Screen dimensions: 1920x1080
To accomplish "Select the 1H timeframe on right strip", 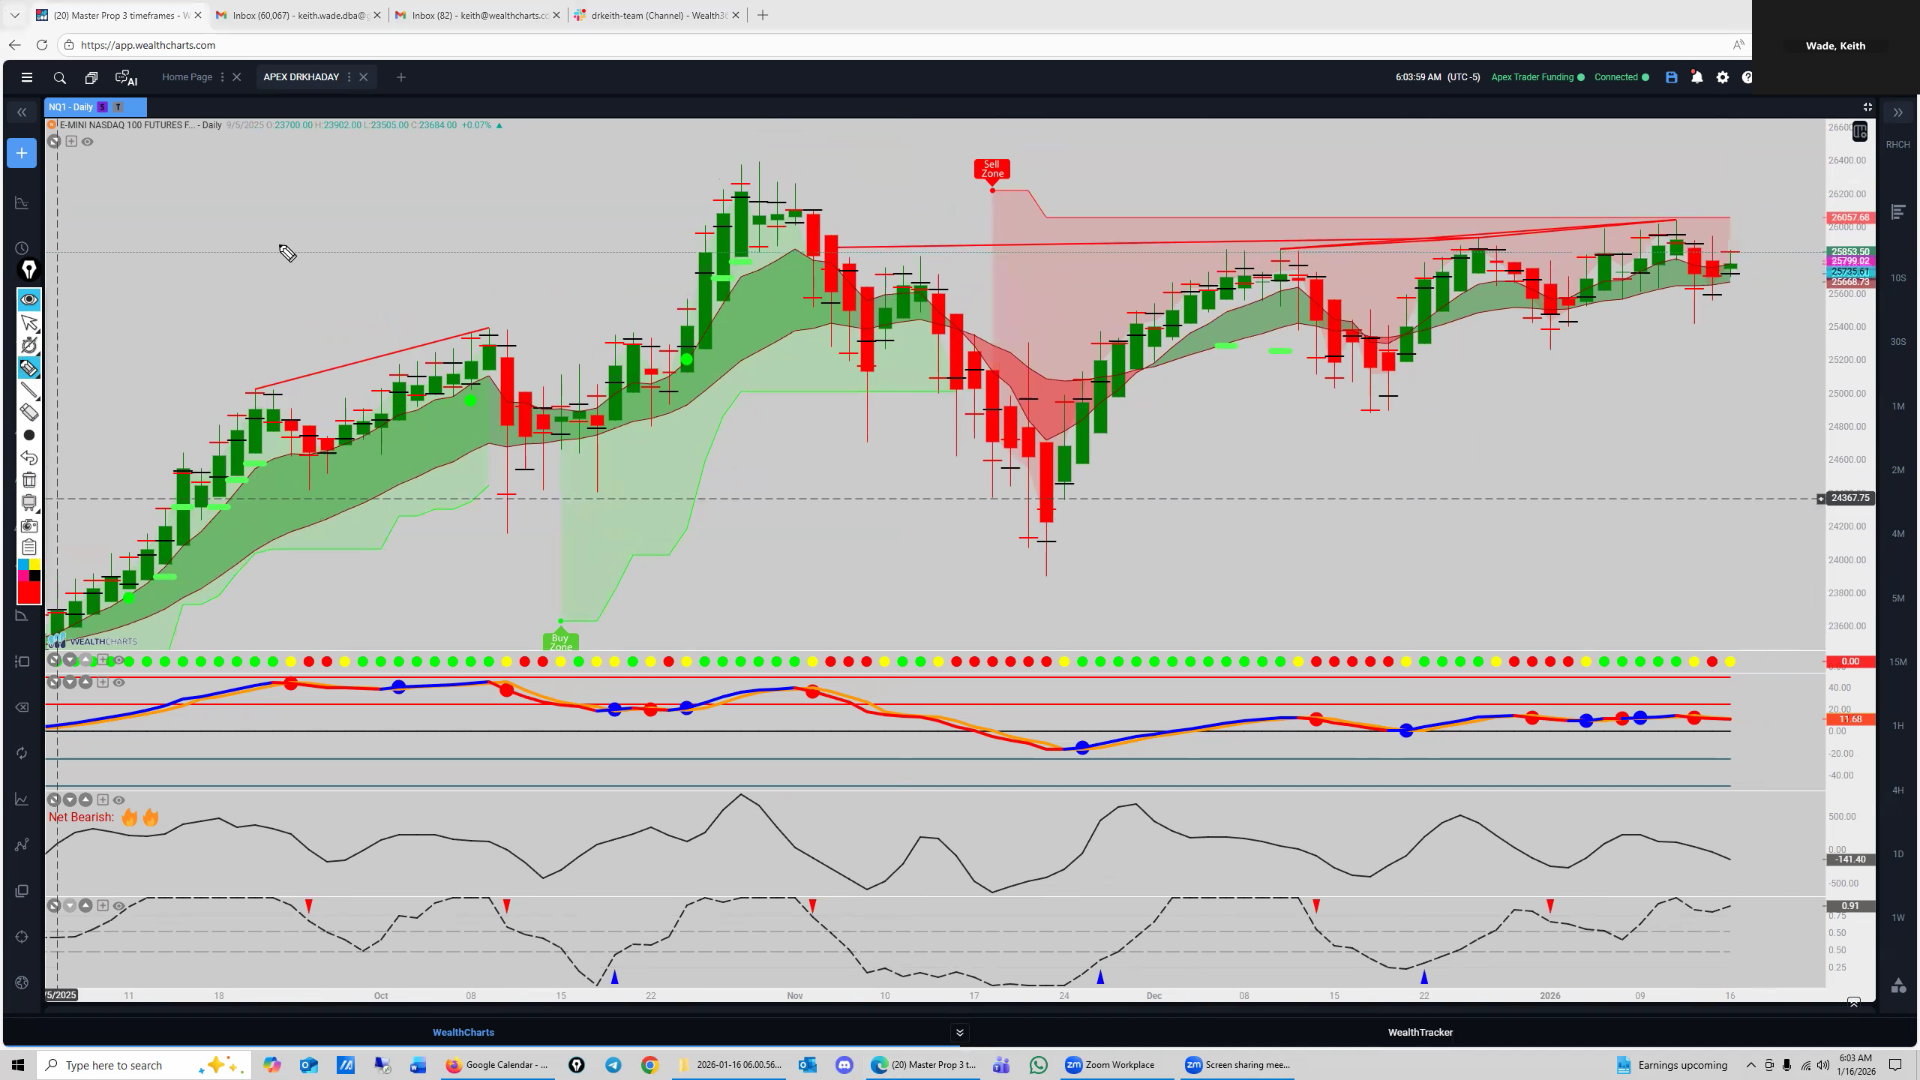I will tap(1897, 726).
